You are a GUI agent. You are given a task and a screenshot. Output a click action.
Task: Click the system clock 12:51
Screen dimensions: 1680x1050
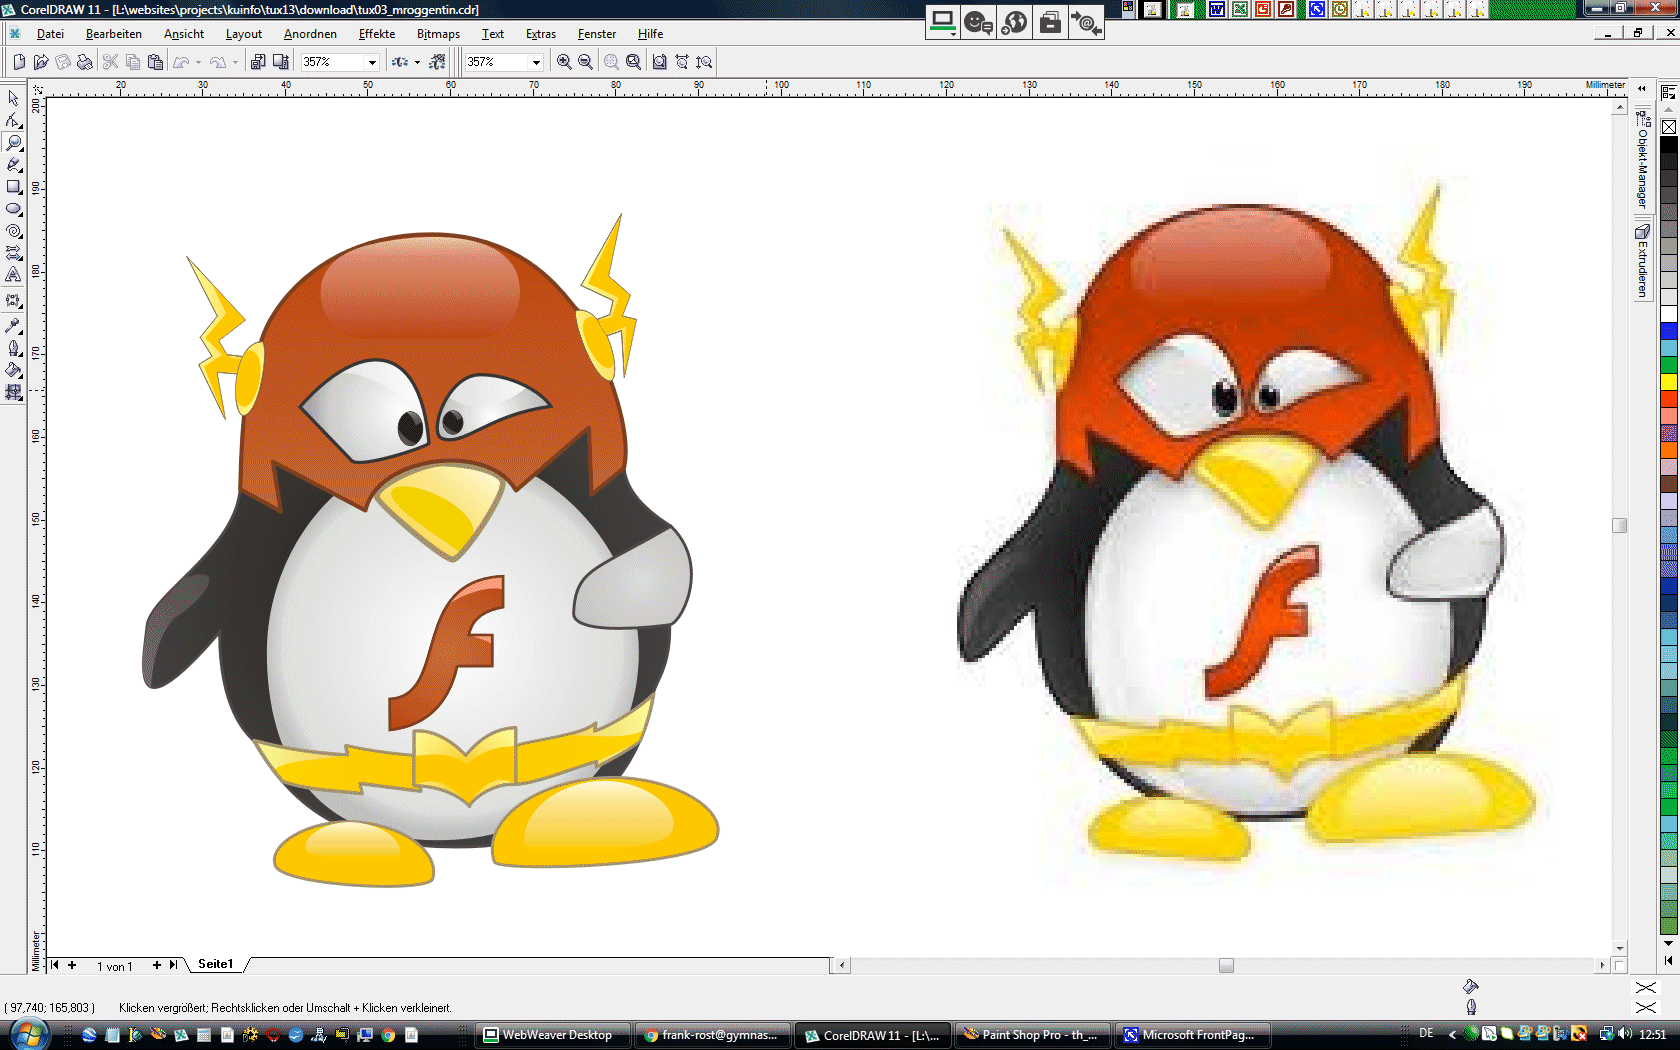point(1653,1034)
